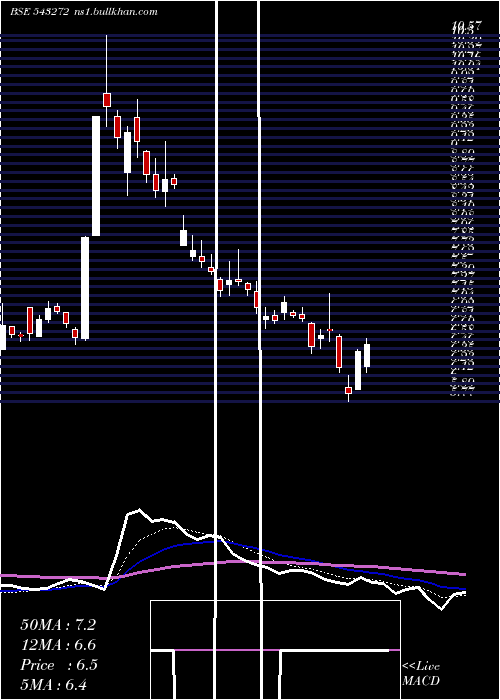Click the tallest white candlestick body
The width and height of the screenshot is (500, 700).
pos(96,176)
